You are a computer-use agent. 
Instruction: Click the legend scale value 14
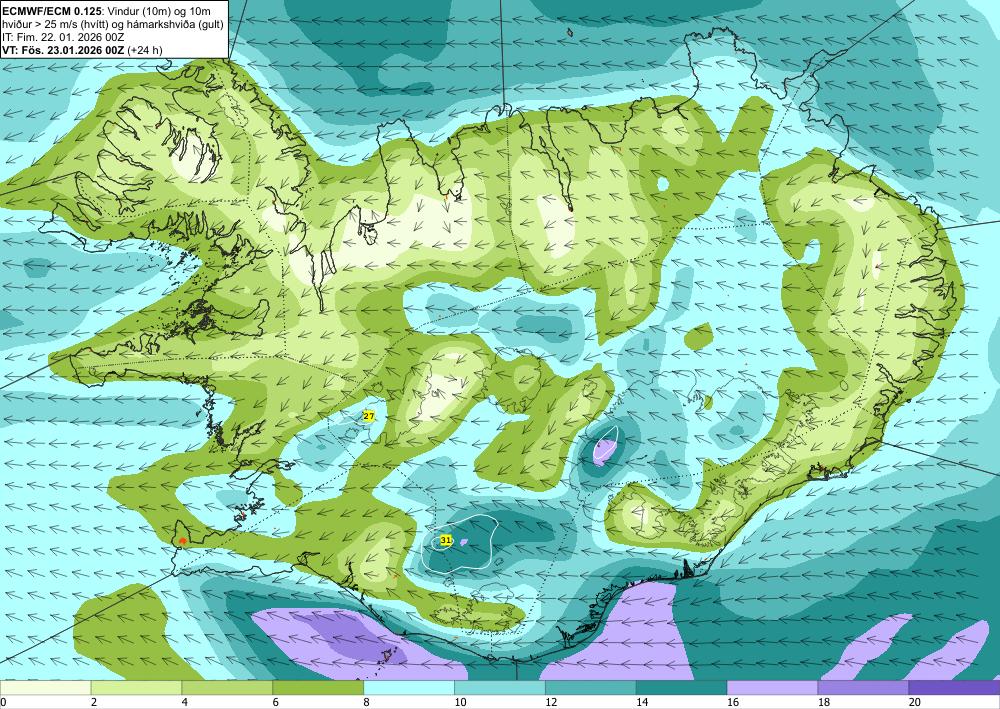(642, 702)
